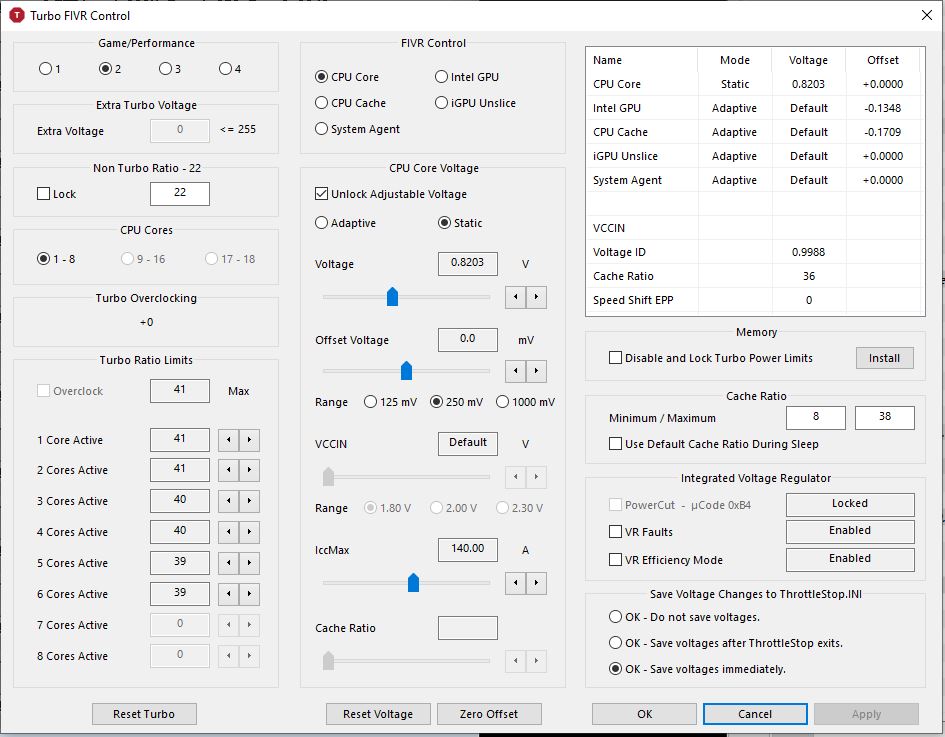Select the Intel GPU row in voltage table
The image size is (945, 737).
click(755, 108)
